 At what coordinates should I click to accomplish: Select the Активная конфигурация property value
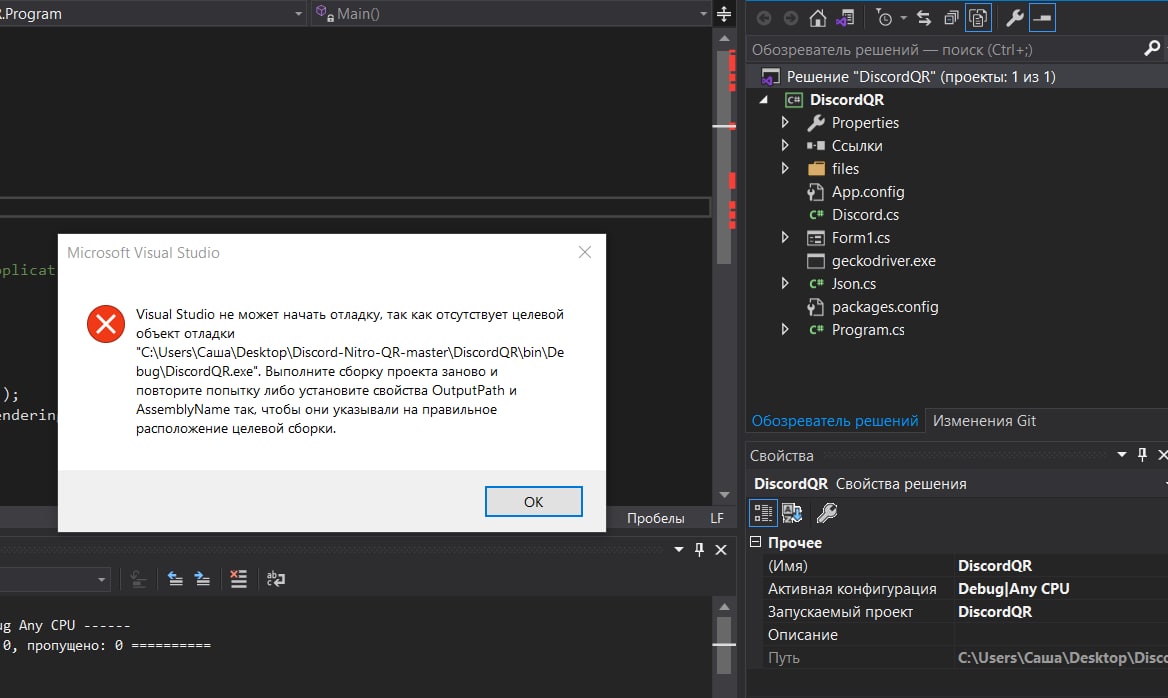[x=1013, y=588]
